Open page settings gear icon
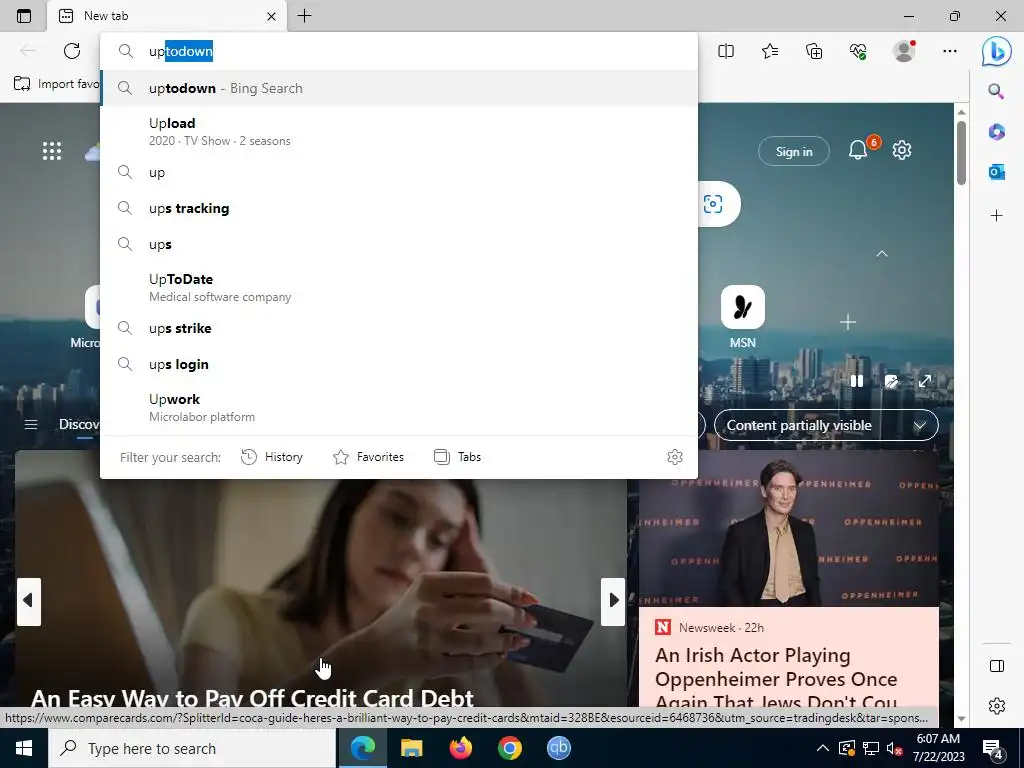Viewport: 1024px width, 768px height. point(902,150)
